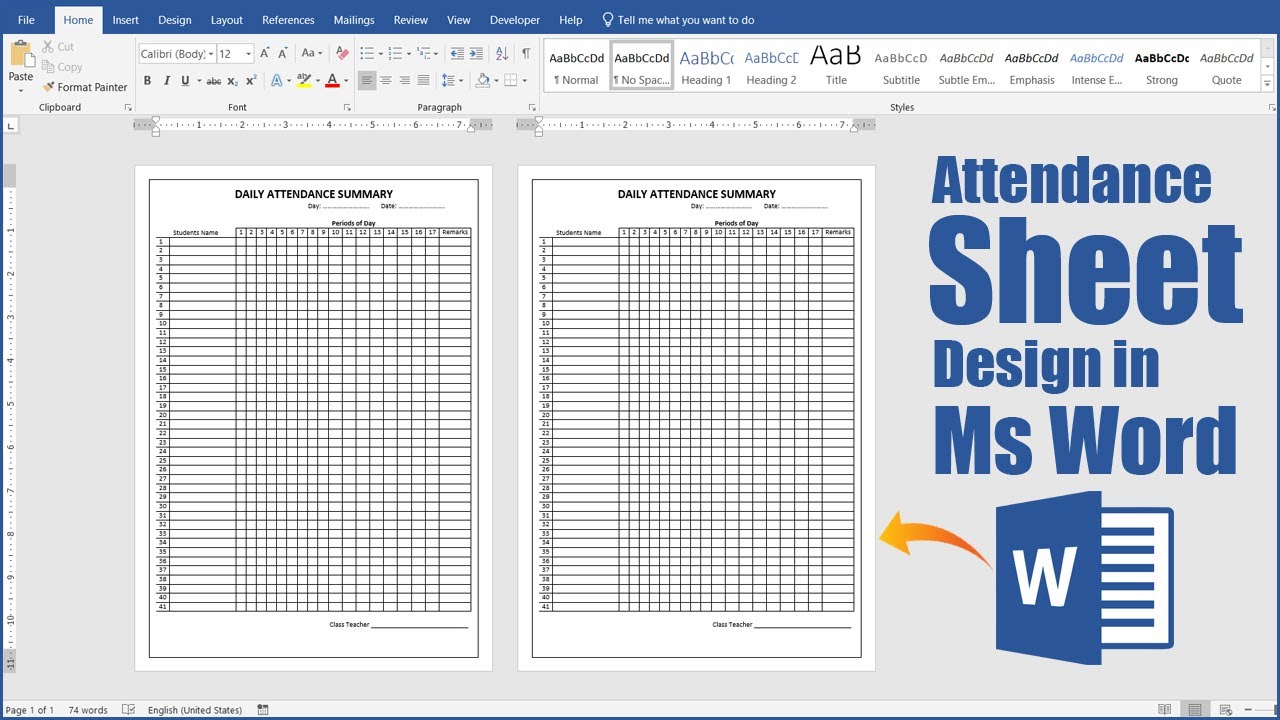Open the Borders dropdown arrow
1280x720 pixels.
(525, 81)
